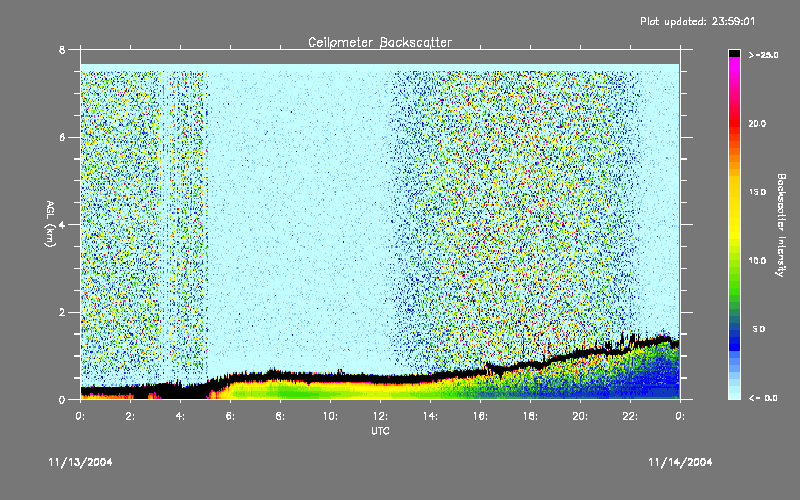Click the x-axis tick label '22:'
The image size is (800, 500).
(630, 416)
